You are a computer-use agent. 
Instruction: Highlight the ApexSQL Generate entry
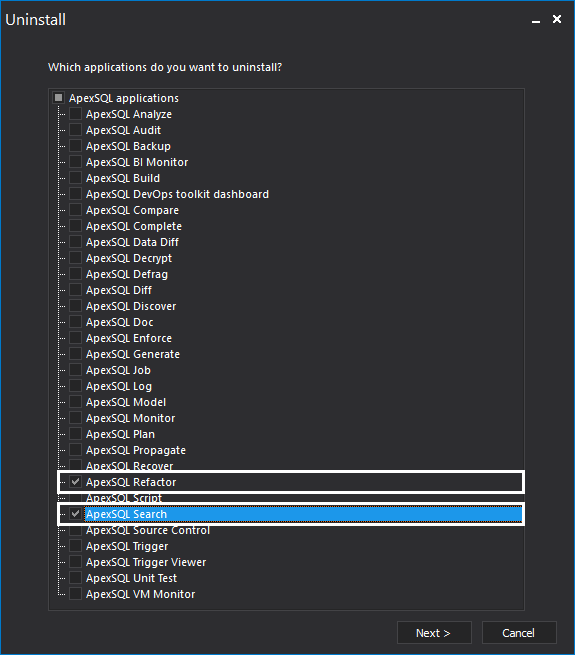coord(133,354)
